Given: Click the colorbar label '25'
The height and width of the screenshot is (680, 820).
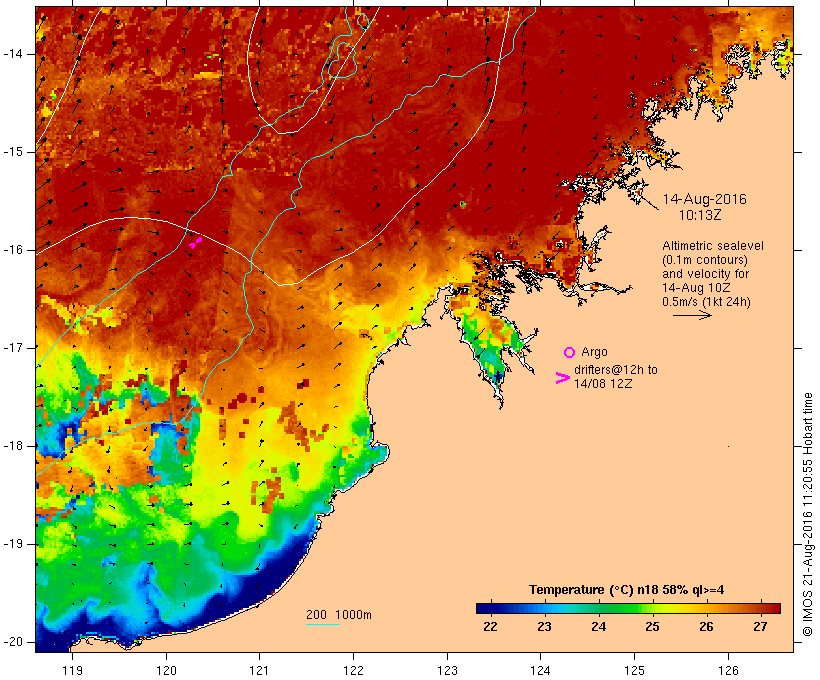Looking at the screenshot, I should [x=652, y=627].
